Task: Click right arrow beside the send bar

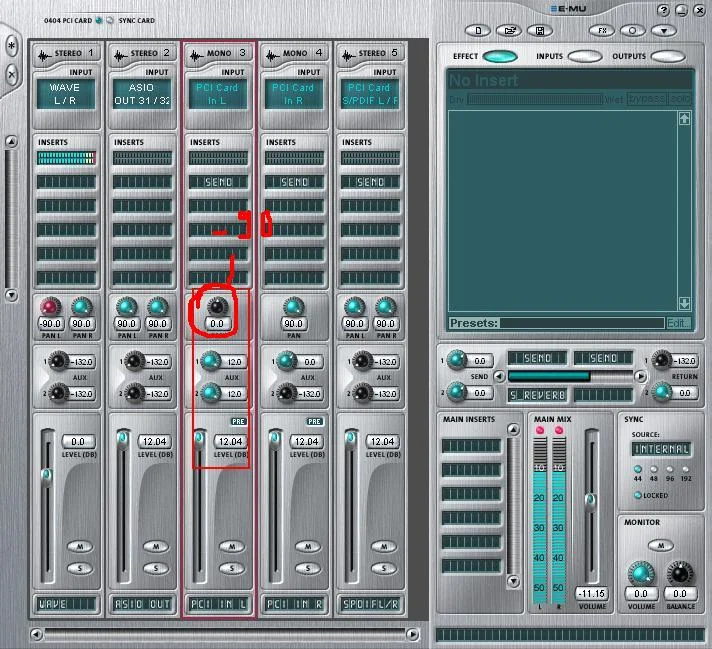Action: (639, 376)
